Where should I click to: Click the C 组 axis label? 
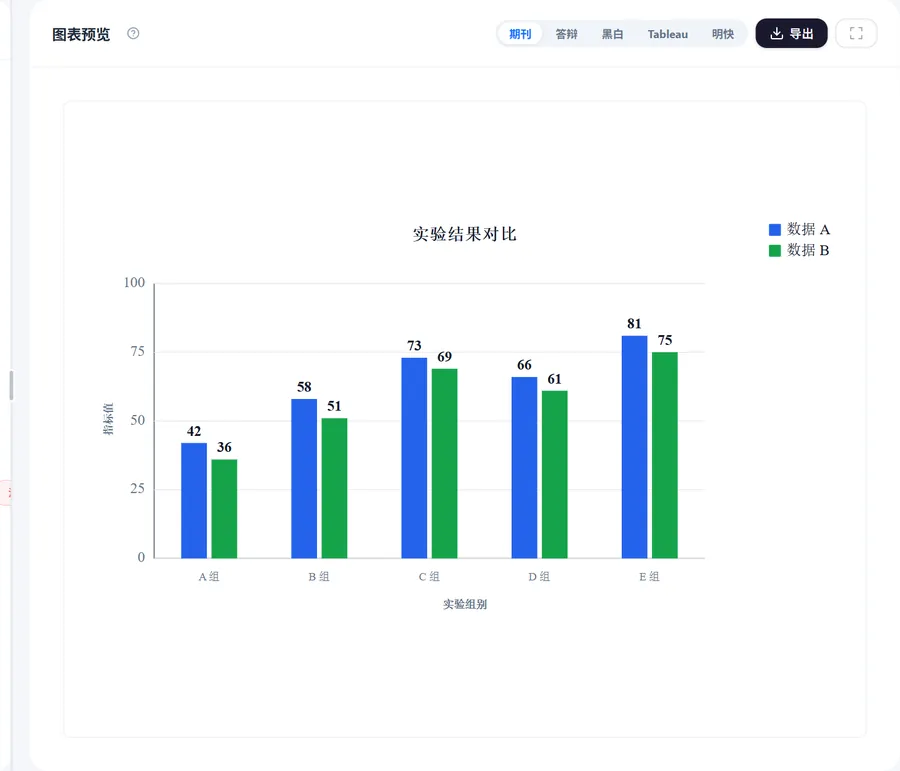[429, 576]
